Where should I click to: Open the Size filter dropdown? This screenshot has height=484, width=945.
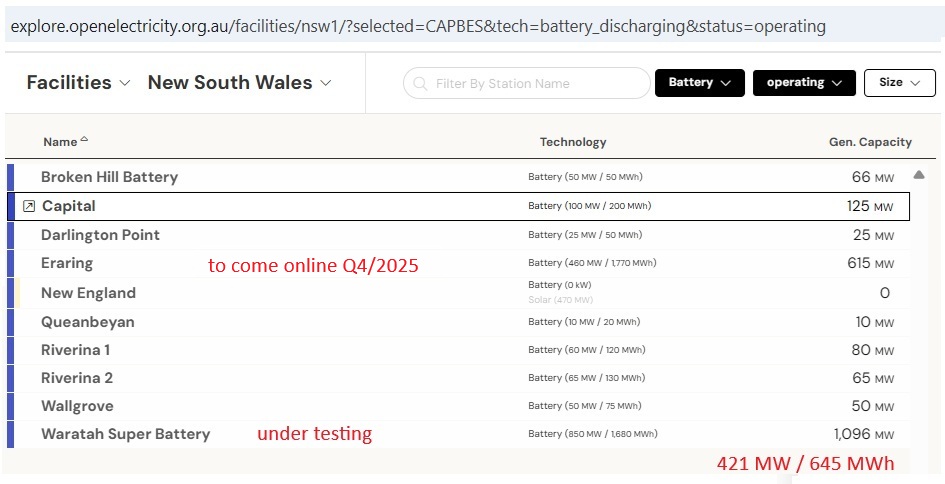coord(899,83)
